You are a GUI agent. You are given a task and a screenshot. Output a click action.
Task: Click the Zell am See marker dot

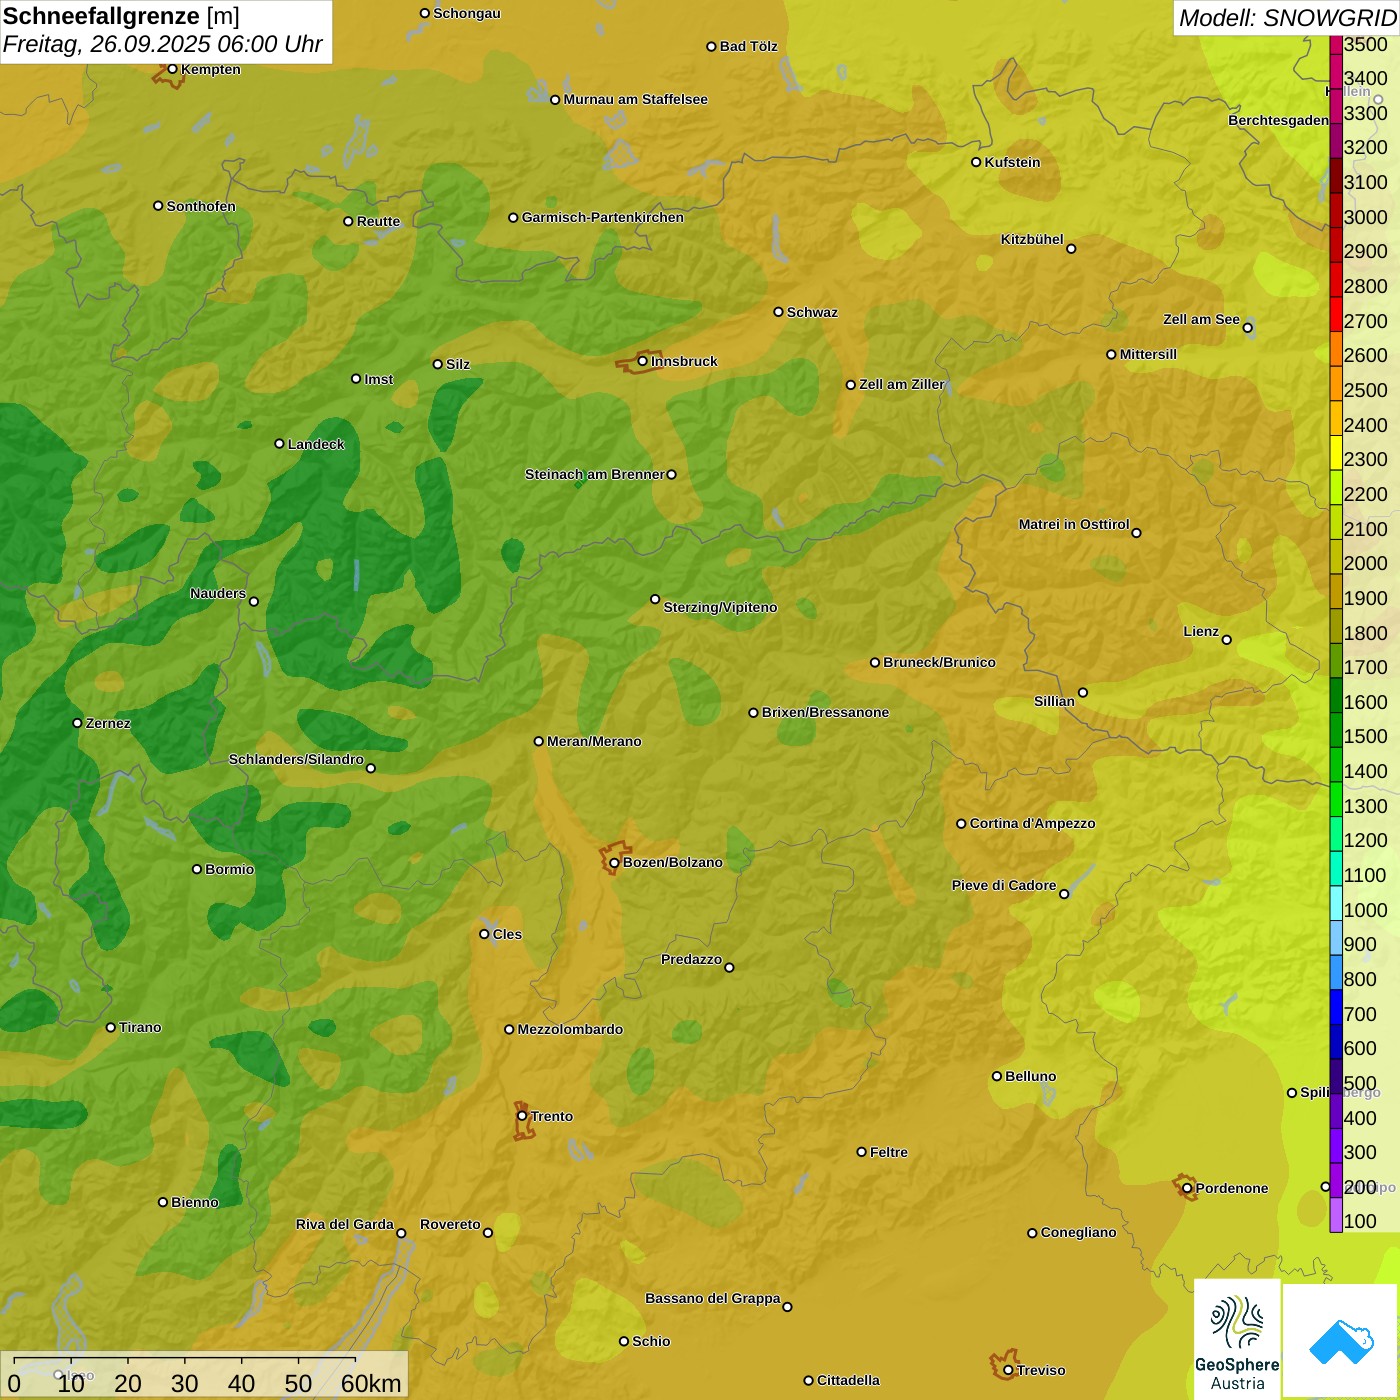click(x=1247, y=328)
